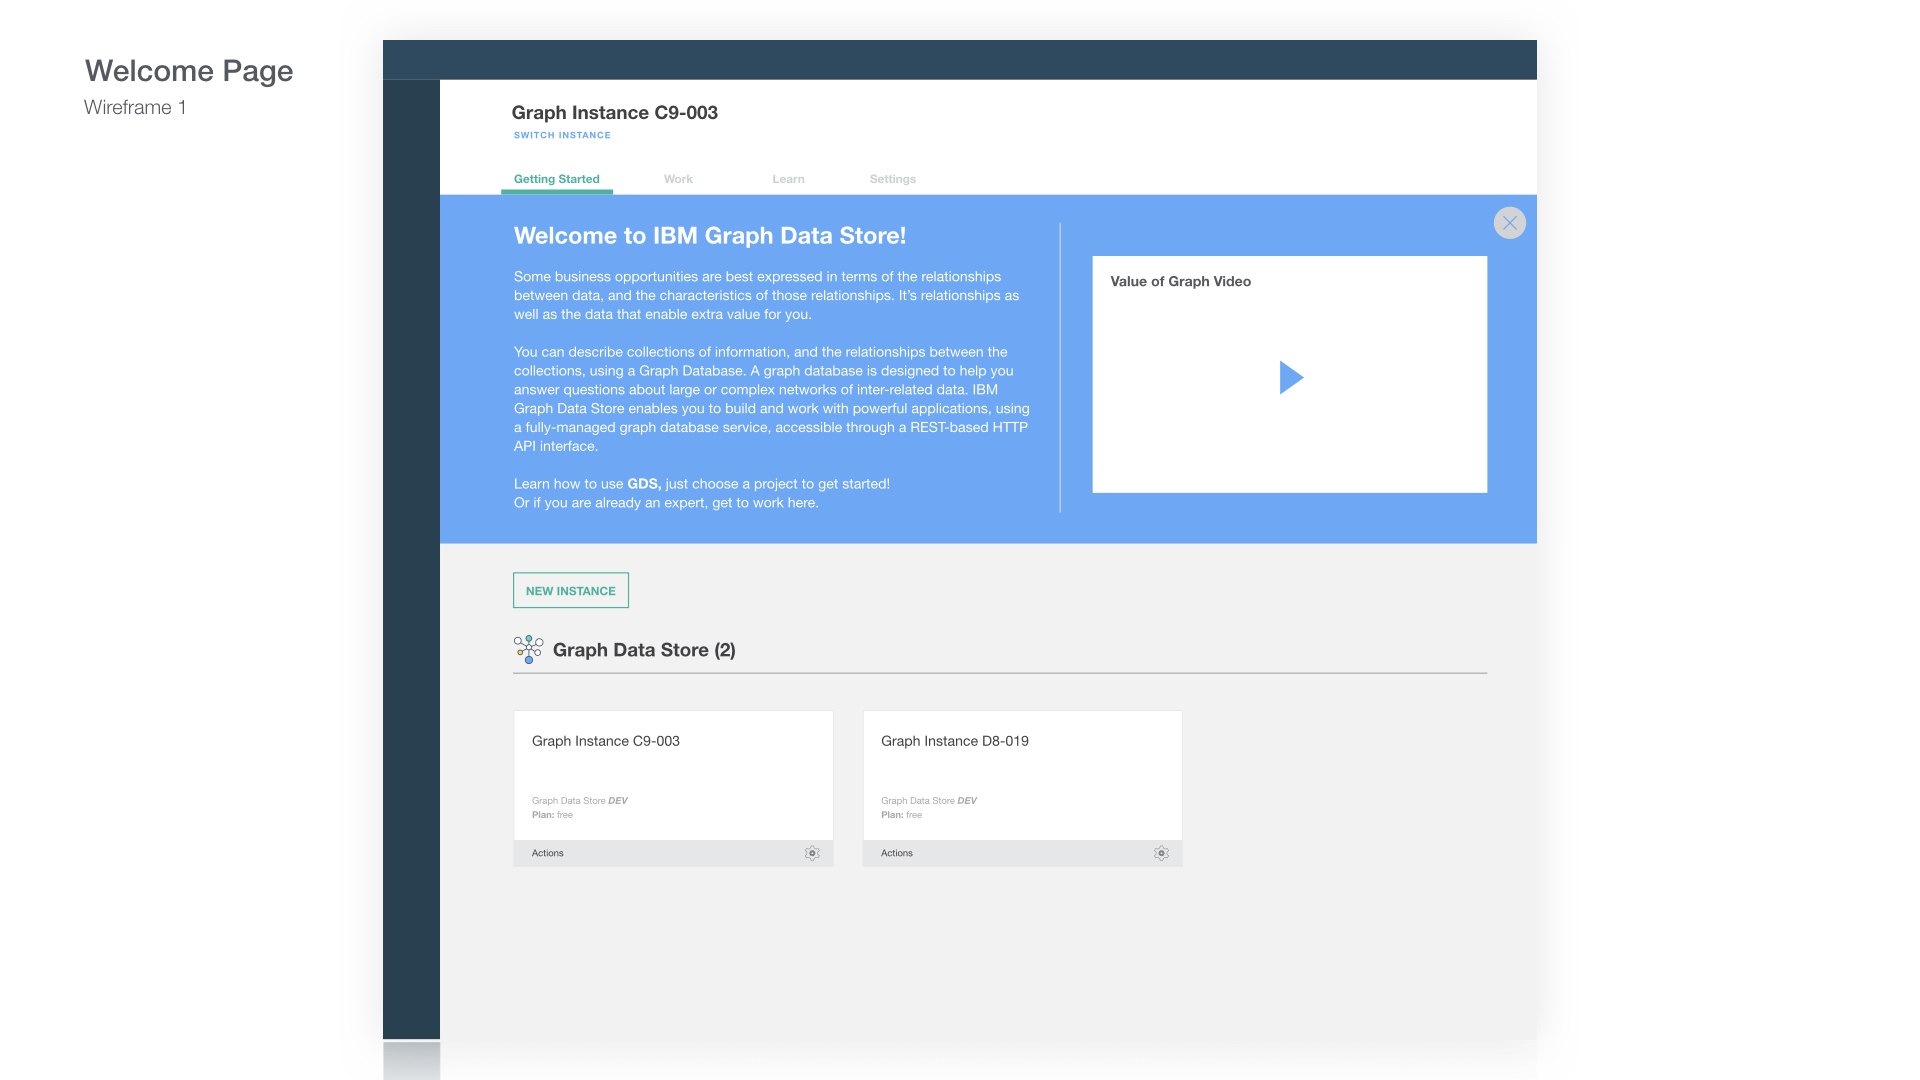Click the Wireframe 1 subtitle label
This screenshot has height=1080, width=1920.
coord(135,108)
